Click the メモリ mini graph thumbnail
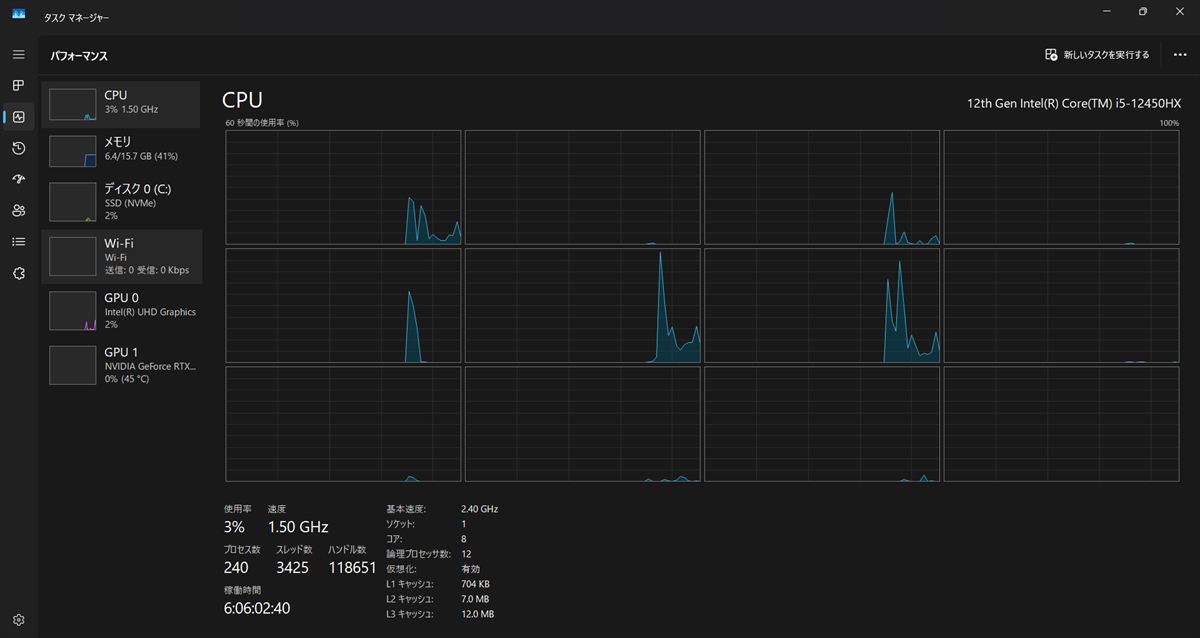 click(x=72, y=151)
